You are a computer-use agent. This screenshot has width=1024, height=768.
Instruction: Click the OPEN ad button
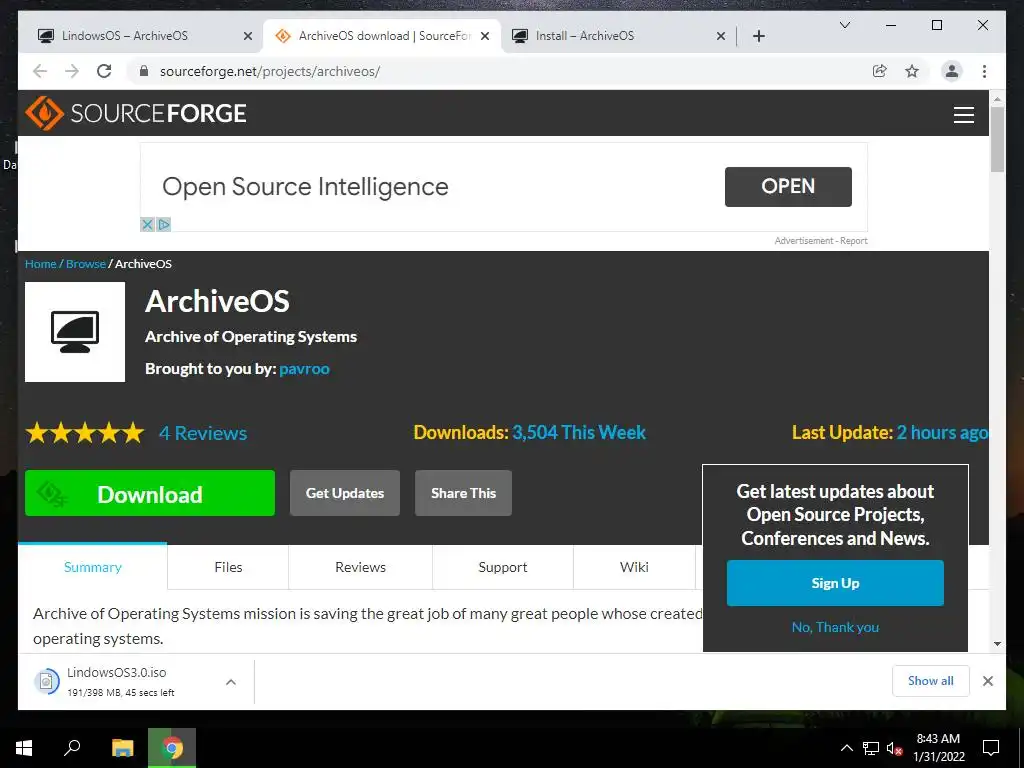click(x=788, y=187)
